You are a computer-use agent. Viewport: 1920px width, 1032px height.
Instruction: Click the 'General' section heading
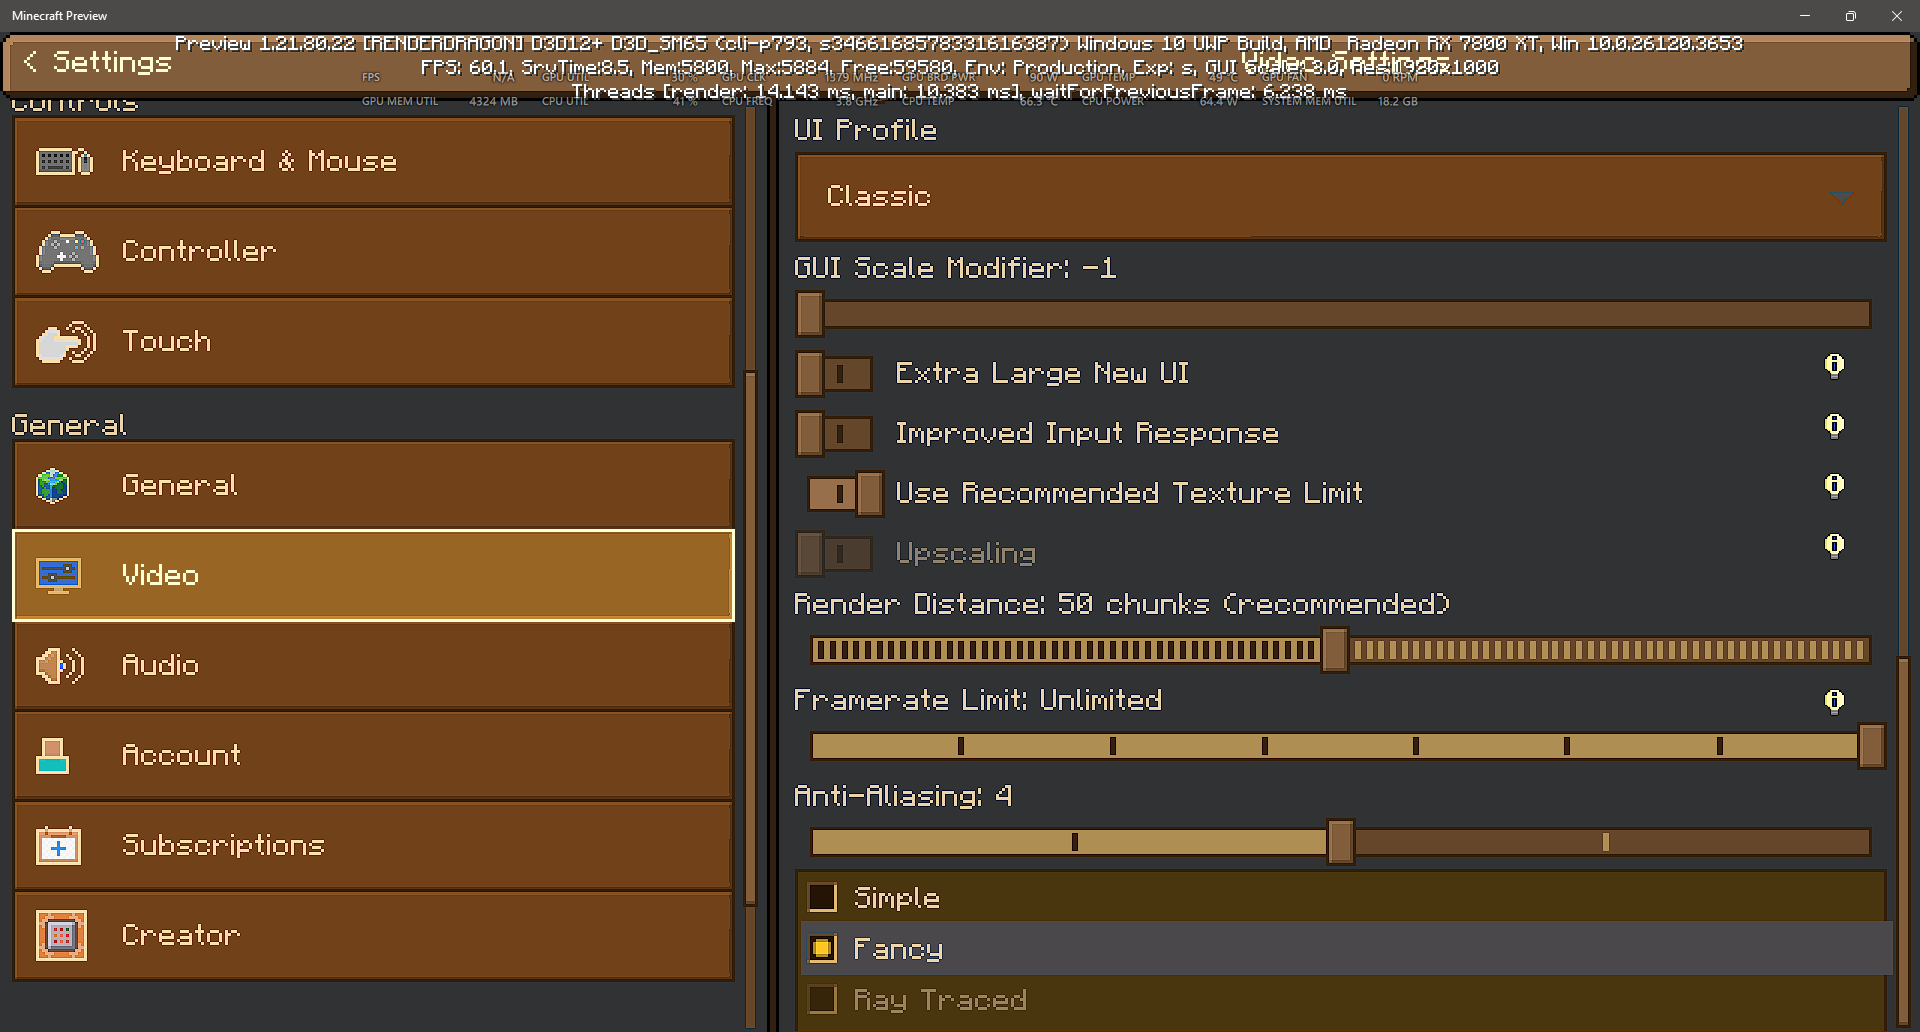[x=69, y=425]
